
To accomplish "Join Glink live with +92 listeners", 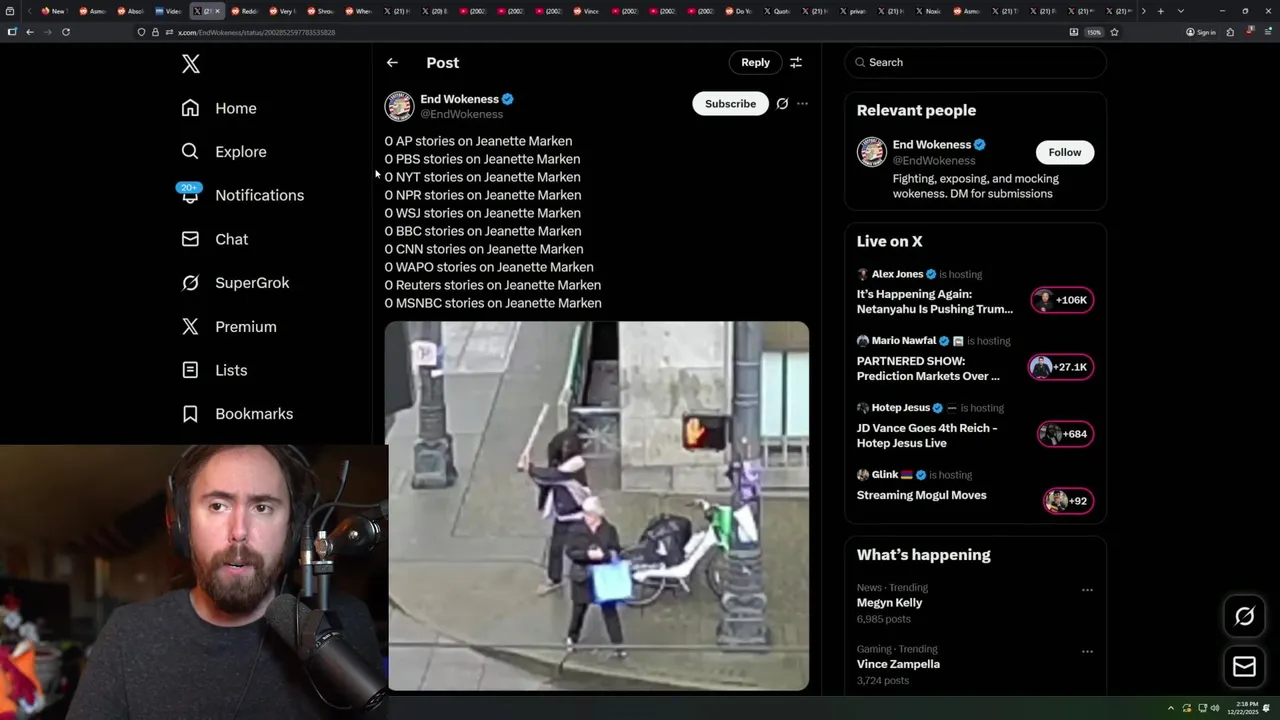I will point(1068,501).
